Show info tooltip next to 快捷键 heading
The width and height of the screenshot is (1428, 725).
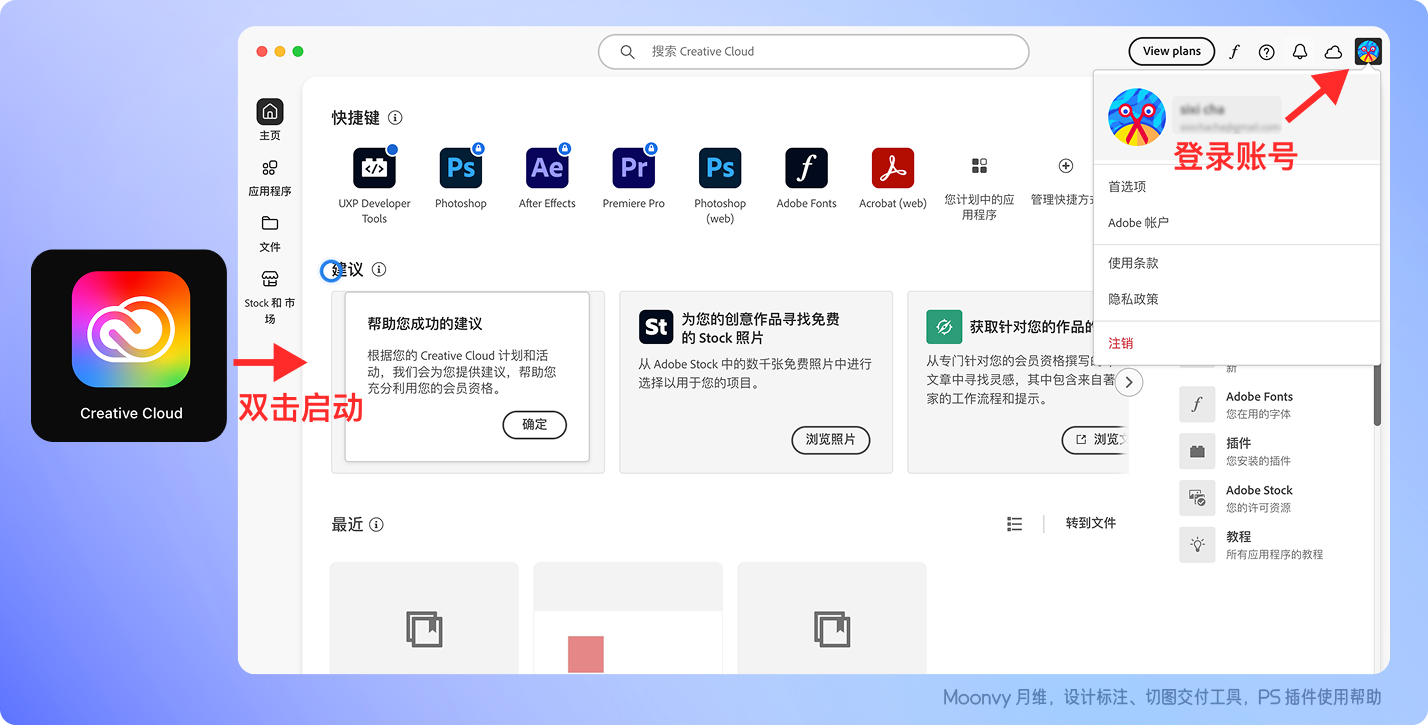395,118
